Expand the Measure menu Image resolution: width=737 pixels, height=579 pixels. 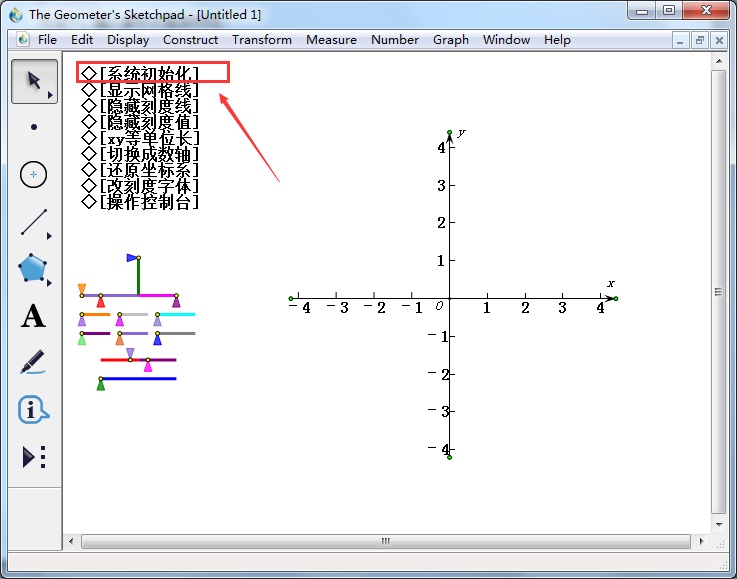pos(331,40)
